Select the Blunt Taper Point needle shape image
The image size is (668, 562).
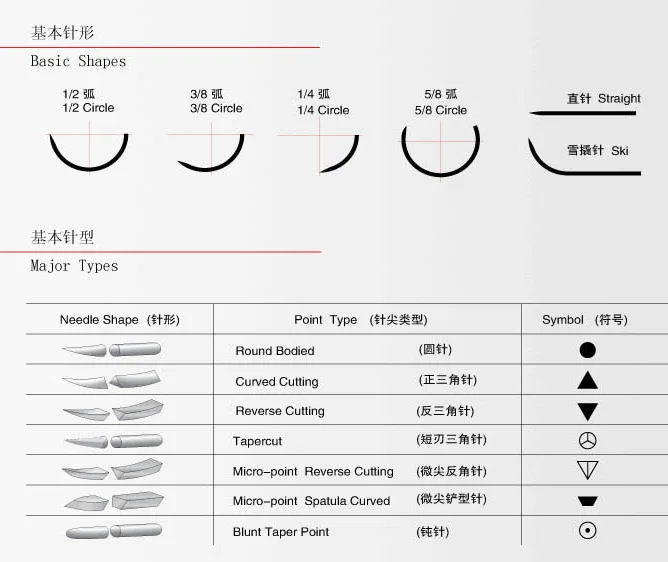coord(111,531)
